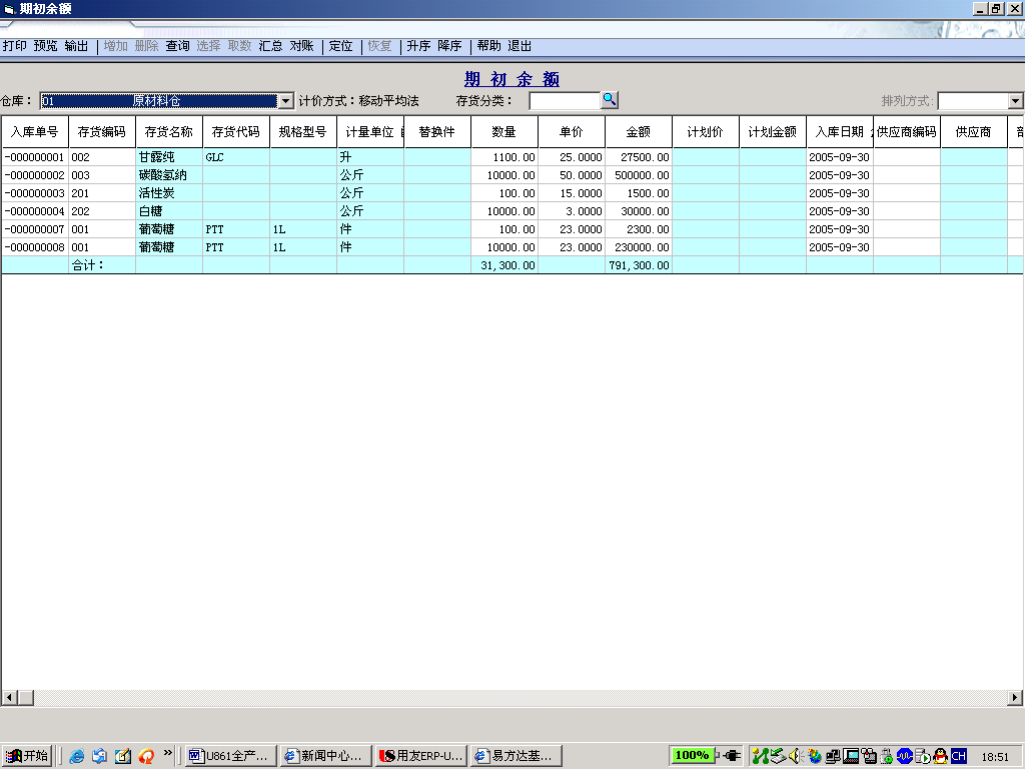Click the 计划价 column header
Image resolution: width=1025 pixels, height=769 pixels.
pyautogui.click(x=705, y=131)
